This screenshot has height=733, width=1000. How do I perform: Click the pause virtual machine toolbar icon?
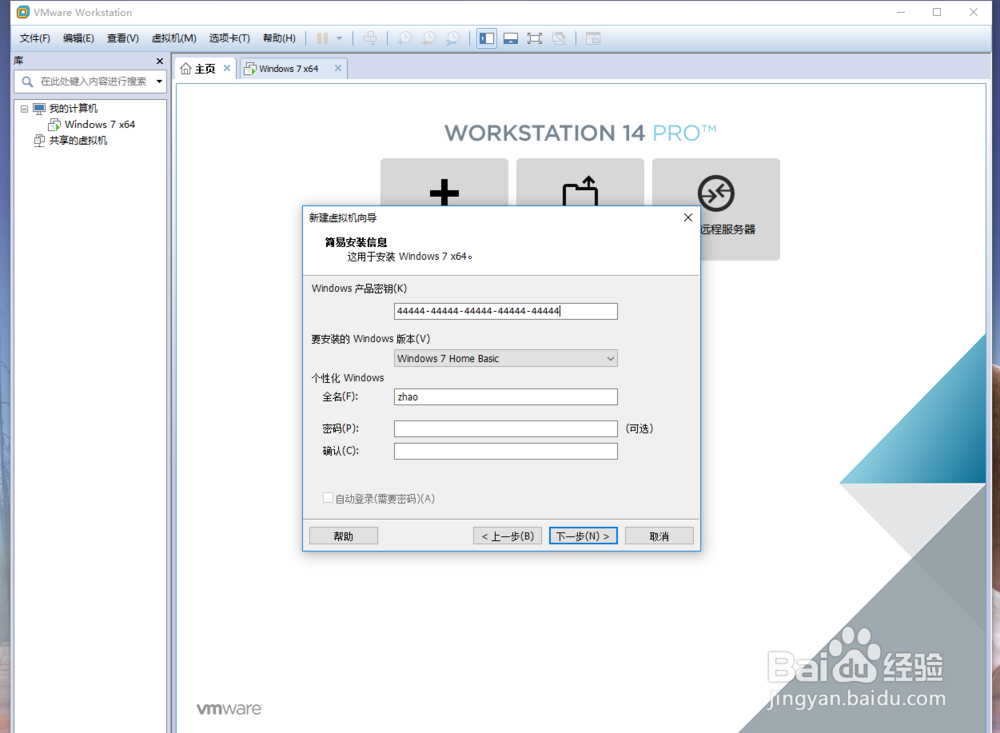322,38
